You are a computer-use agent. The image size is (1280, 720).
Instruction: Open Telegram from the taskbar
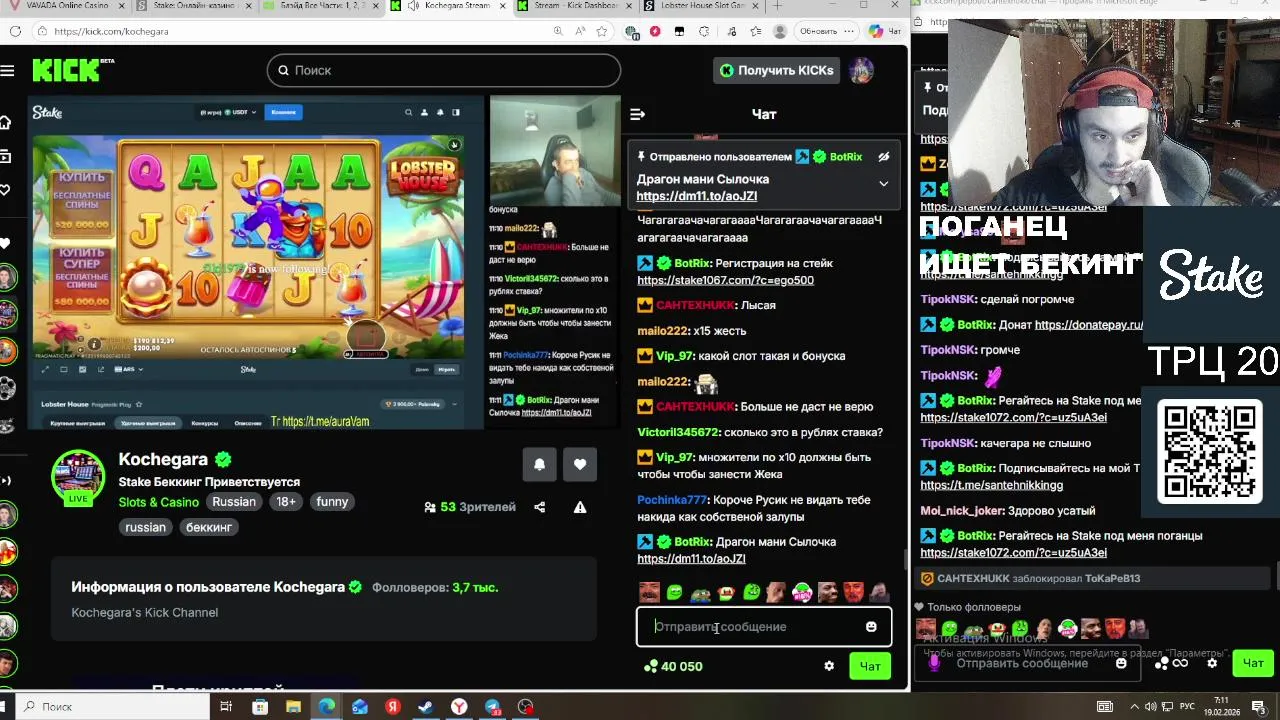(492, 706)
